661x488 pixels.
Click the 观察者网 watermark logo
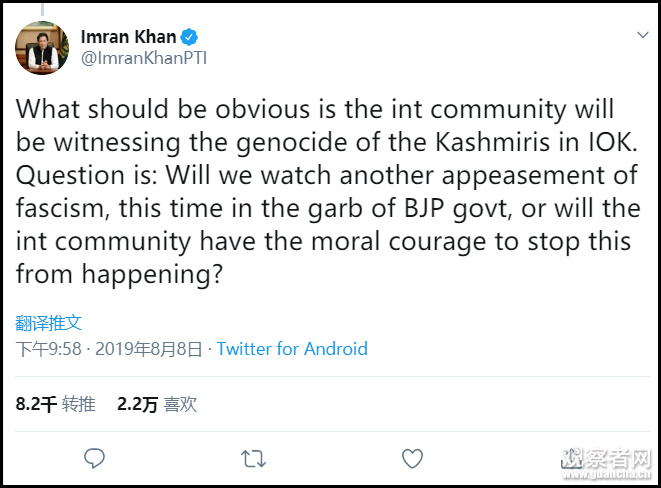click(607, 461)
